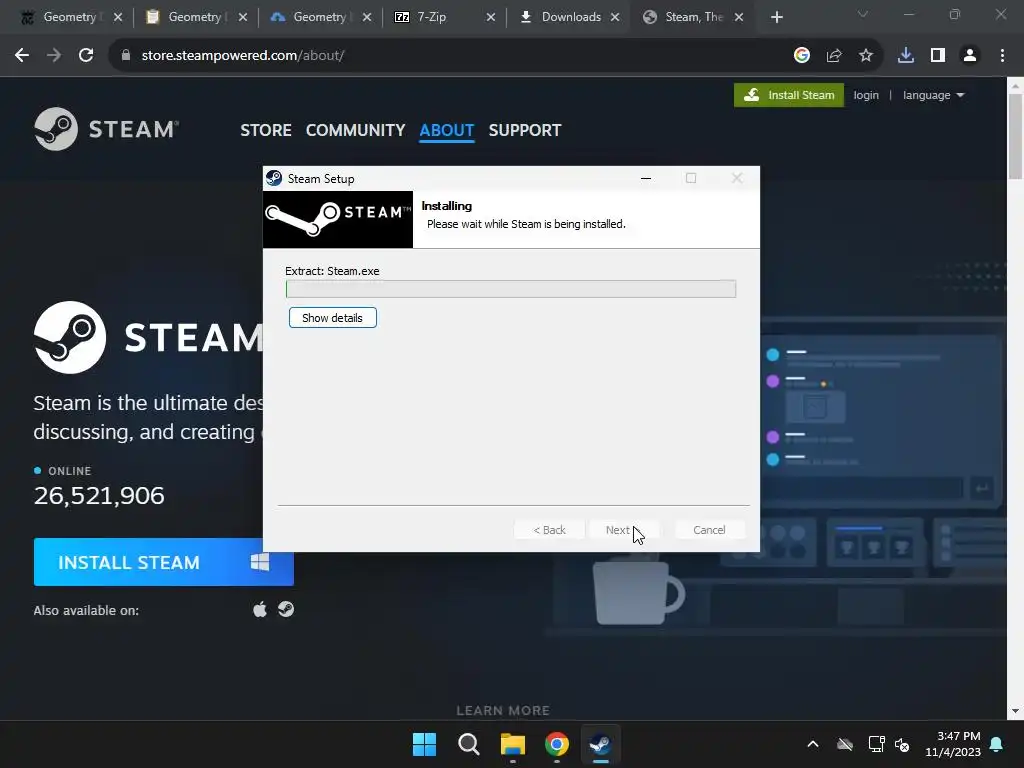
Task: Open the language dropdown
Action: click(x=933, y=95)
